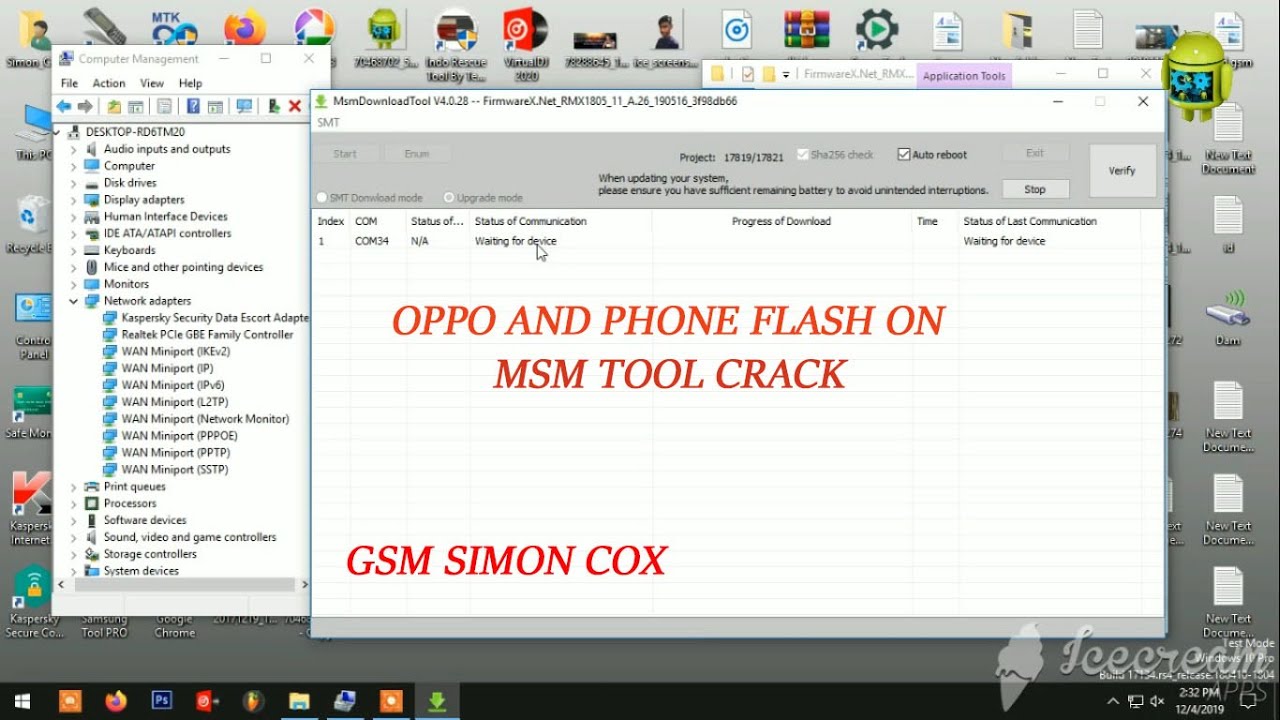Click Update driver green arrow icon
Image resolution: width=1280 pixels, height=720 pixels.
point(273,106)
